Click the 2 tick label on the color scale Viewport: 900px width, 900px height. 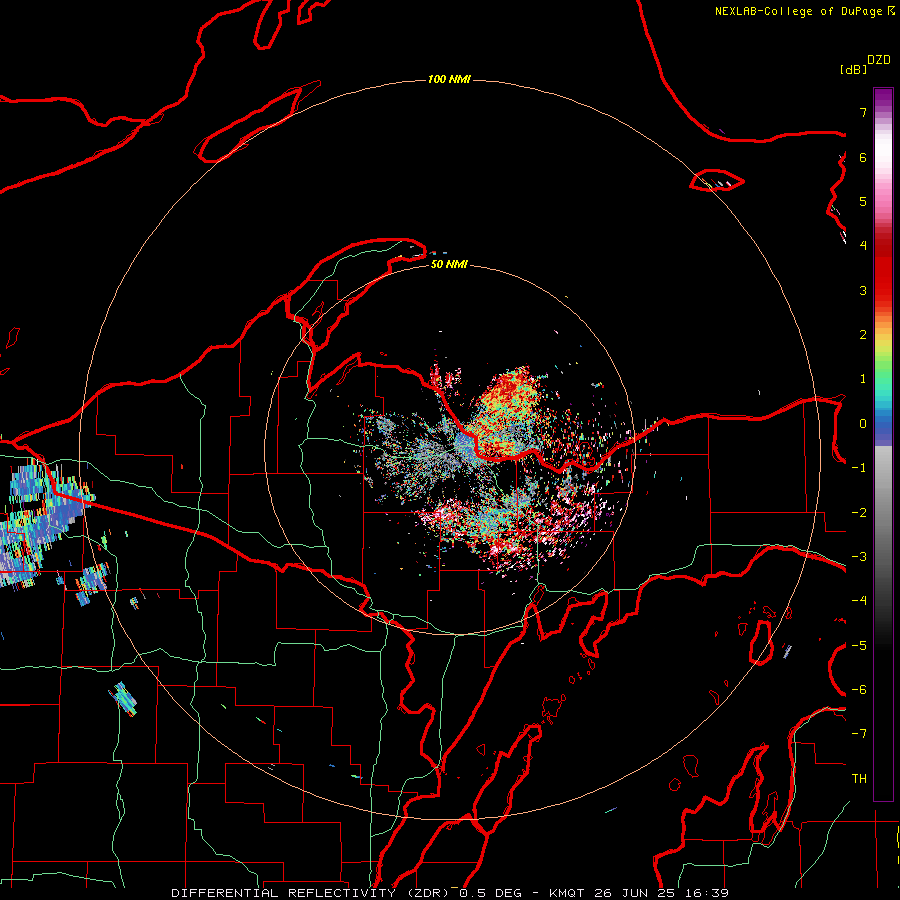(x=863, y=335)
